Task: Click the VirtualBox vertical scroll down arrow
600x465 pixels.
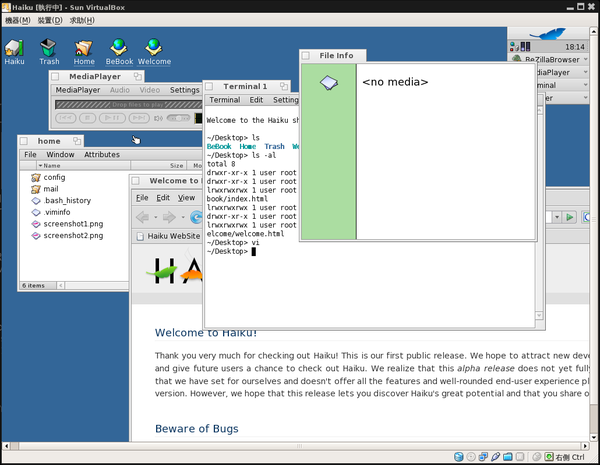Action: pos(593,437)
